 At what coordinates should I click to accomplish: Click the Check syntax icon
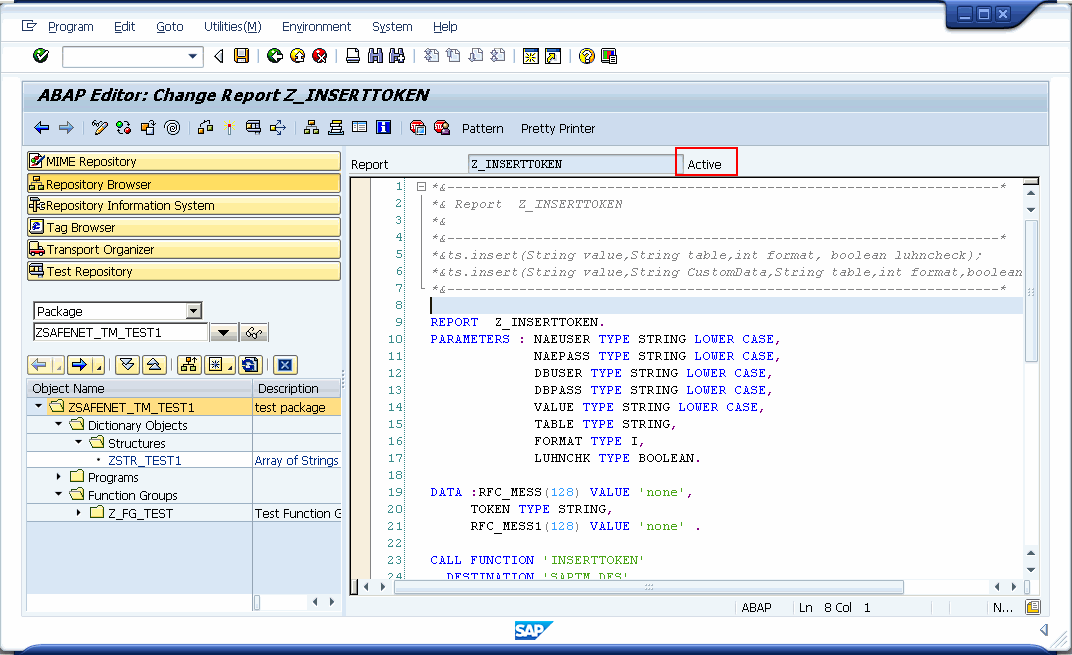[x=205, y=128]
